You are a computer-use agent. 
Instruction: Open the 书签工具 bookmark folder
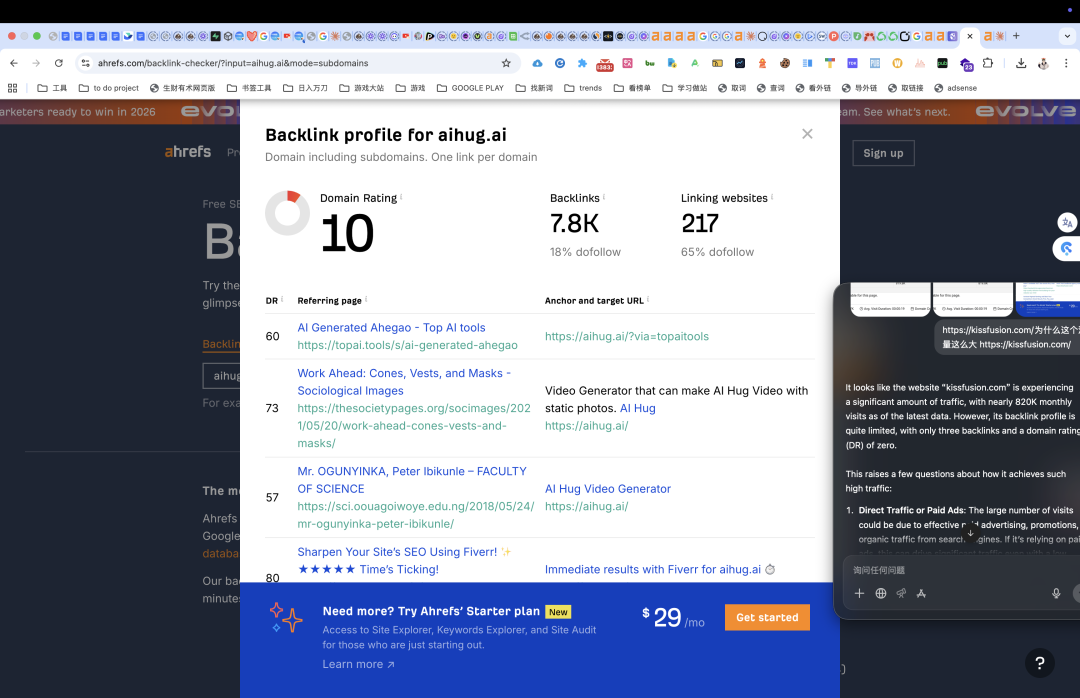[x=249, y=88]
